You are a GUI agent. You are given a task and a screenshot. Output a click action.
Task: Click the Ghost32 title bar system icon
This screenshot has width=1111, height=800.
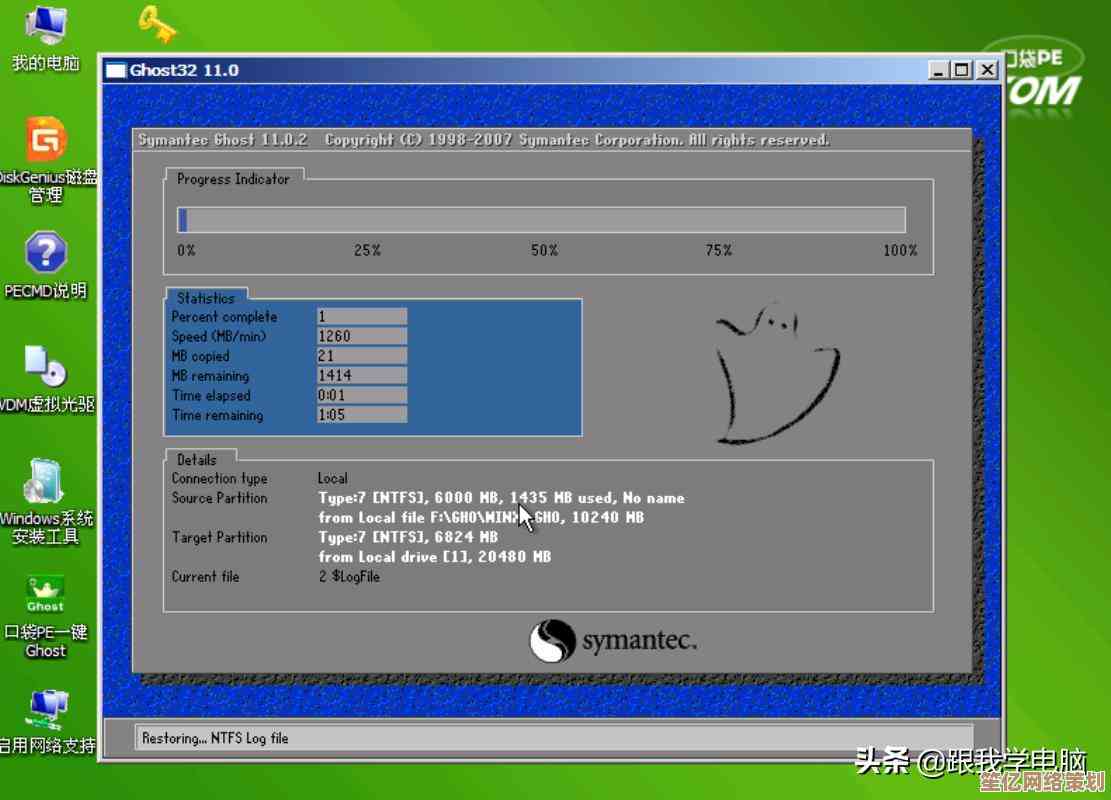pyautogui.click(x=116, y=70)
